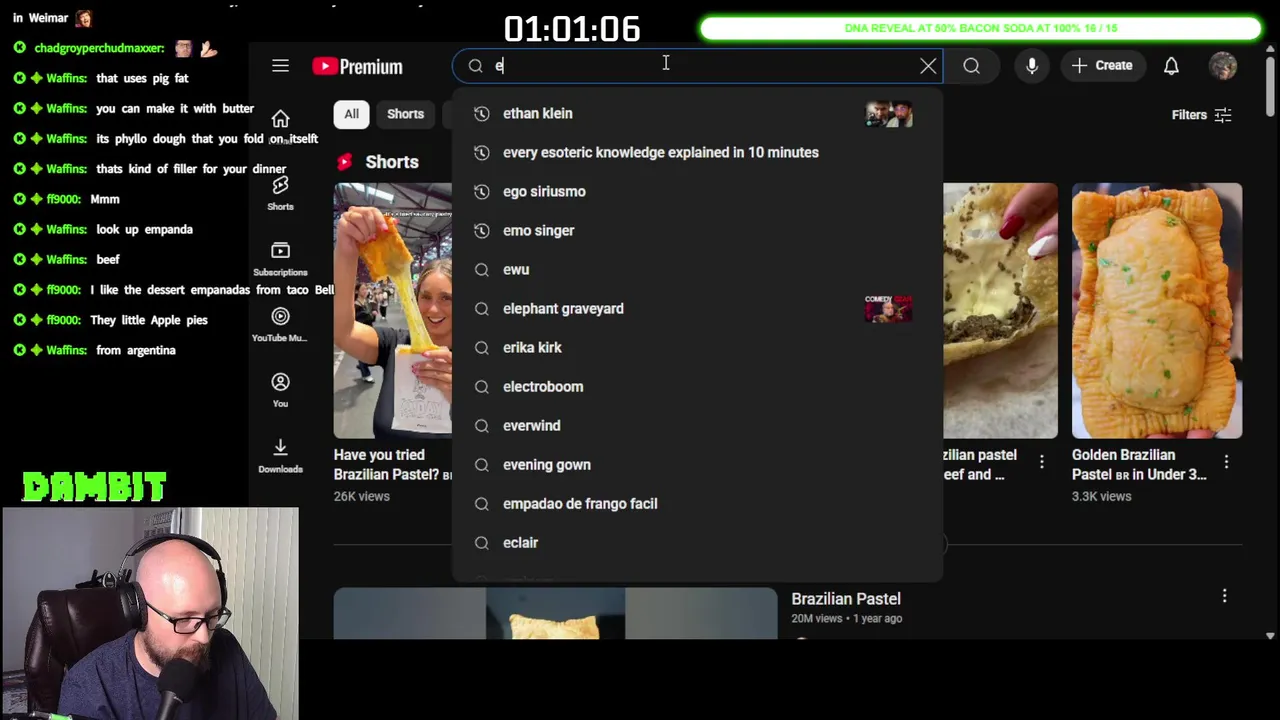Click the red Shorts shelf icon
This screenshot has width=1280, height=720.
coord(345,162)
